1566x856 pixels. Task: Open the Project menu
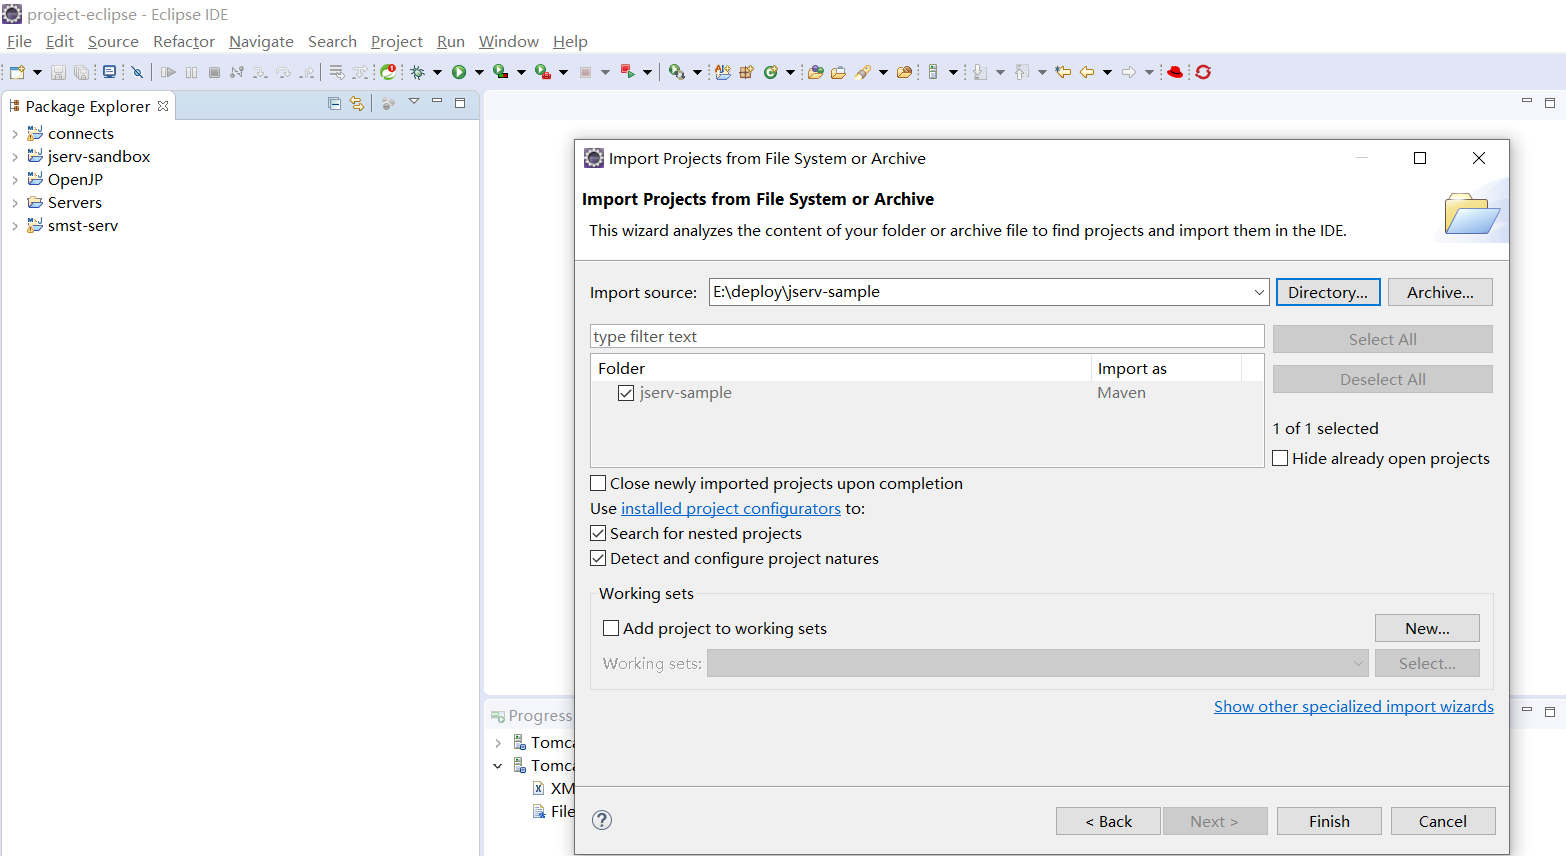(397, 41)
